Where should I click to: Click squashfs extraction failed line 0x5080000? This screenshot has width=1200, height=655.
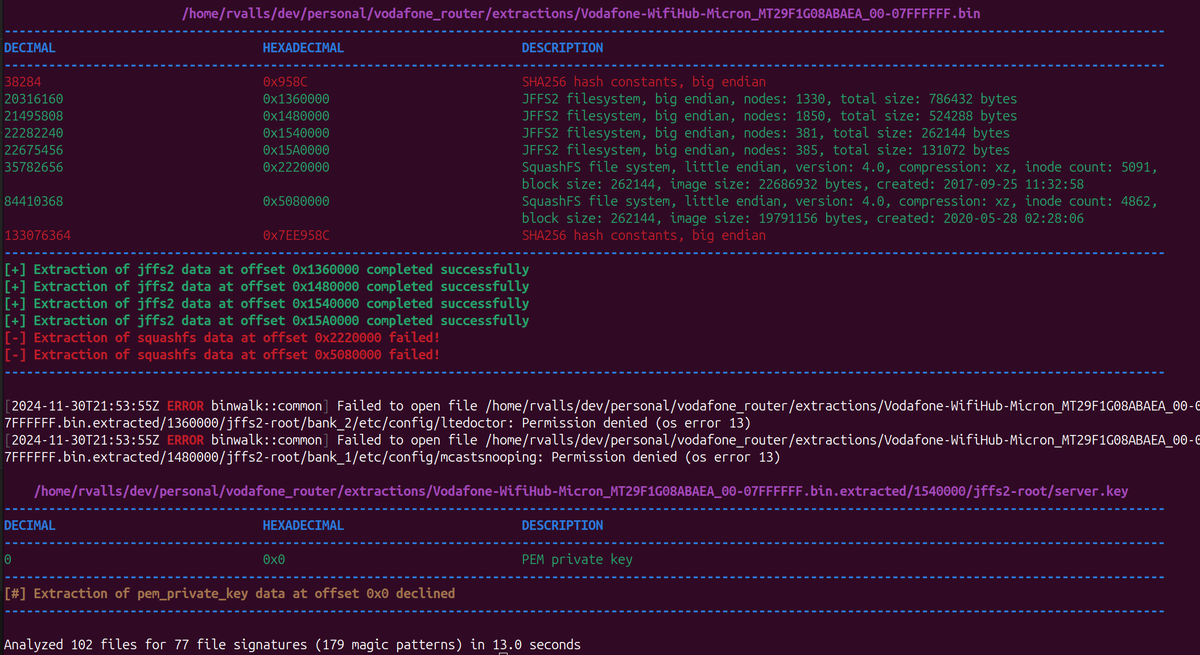[222, 354]
